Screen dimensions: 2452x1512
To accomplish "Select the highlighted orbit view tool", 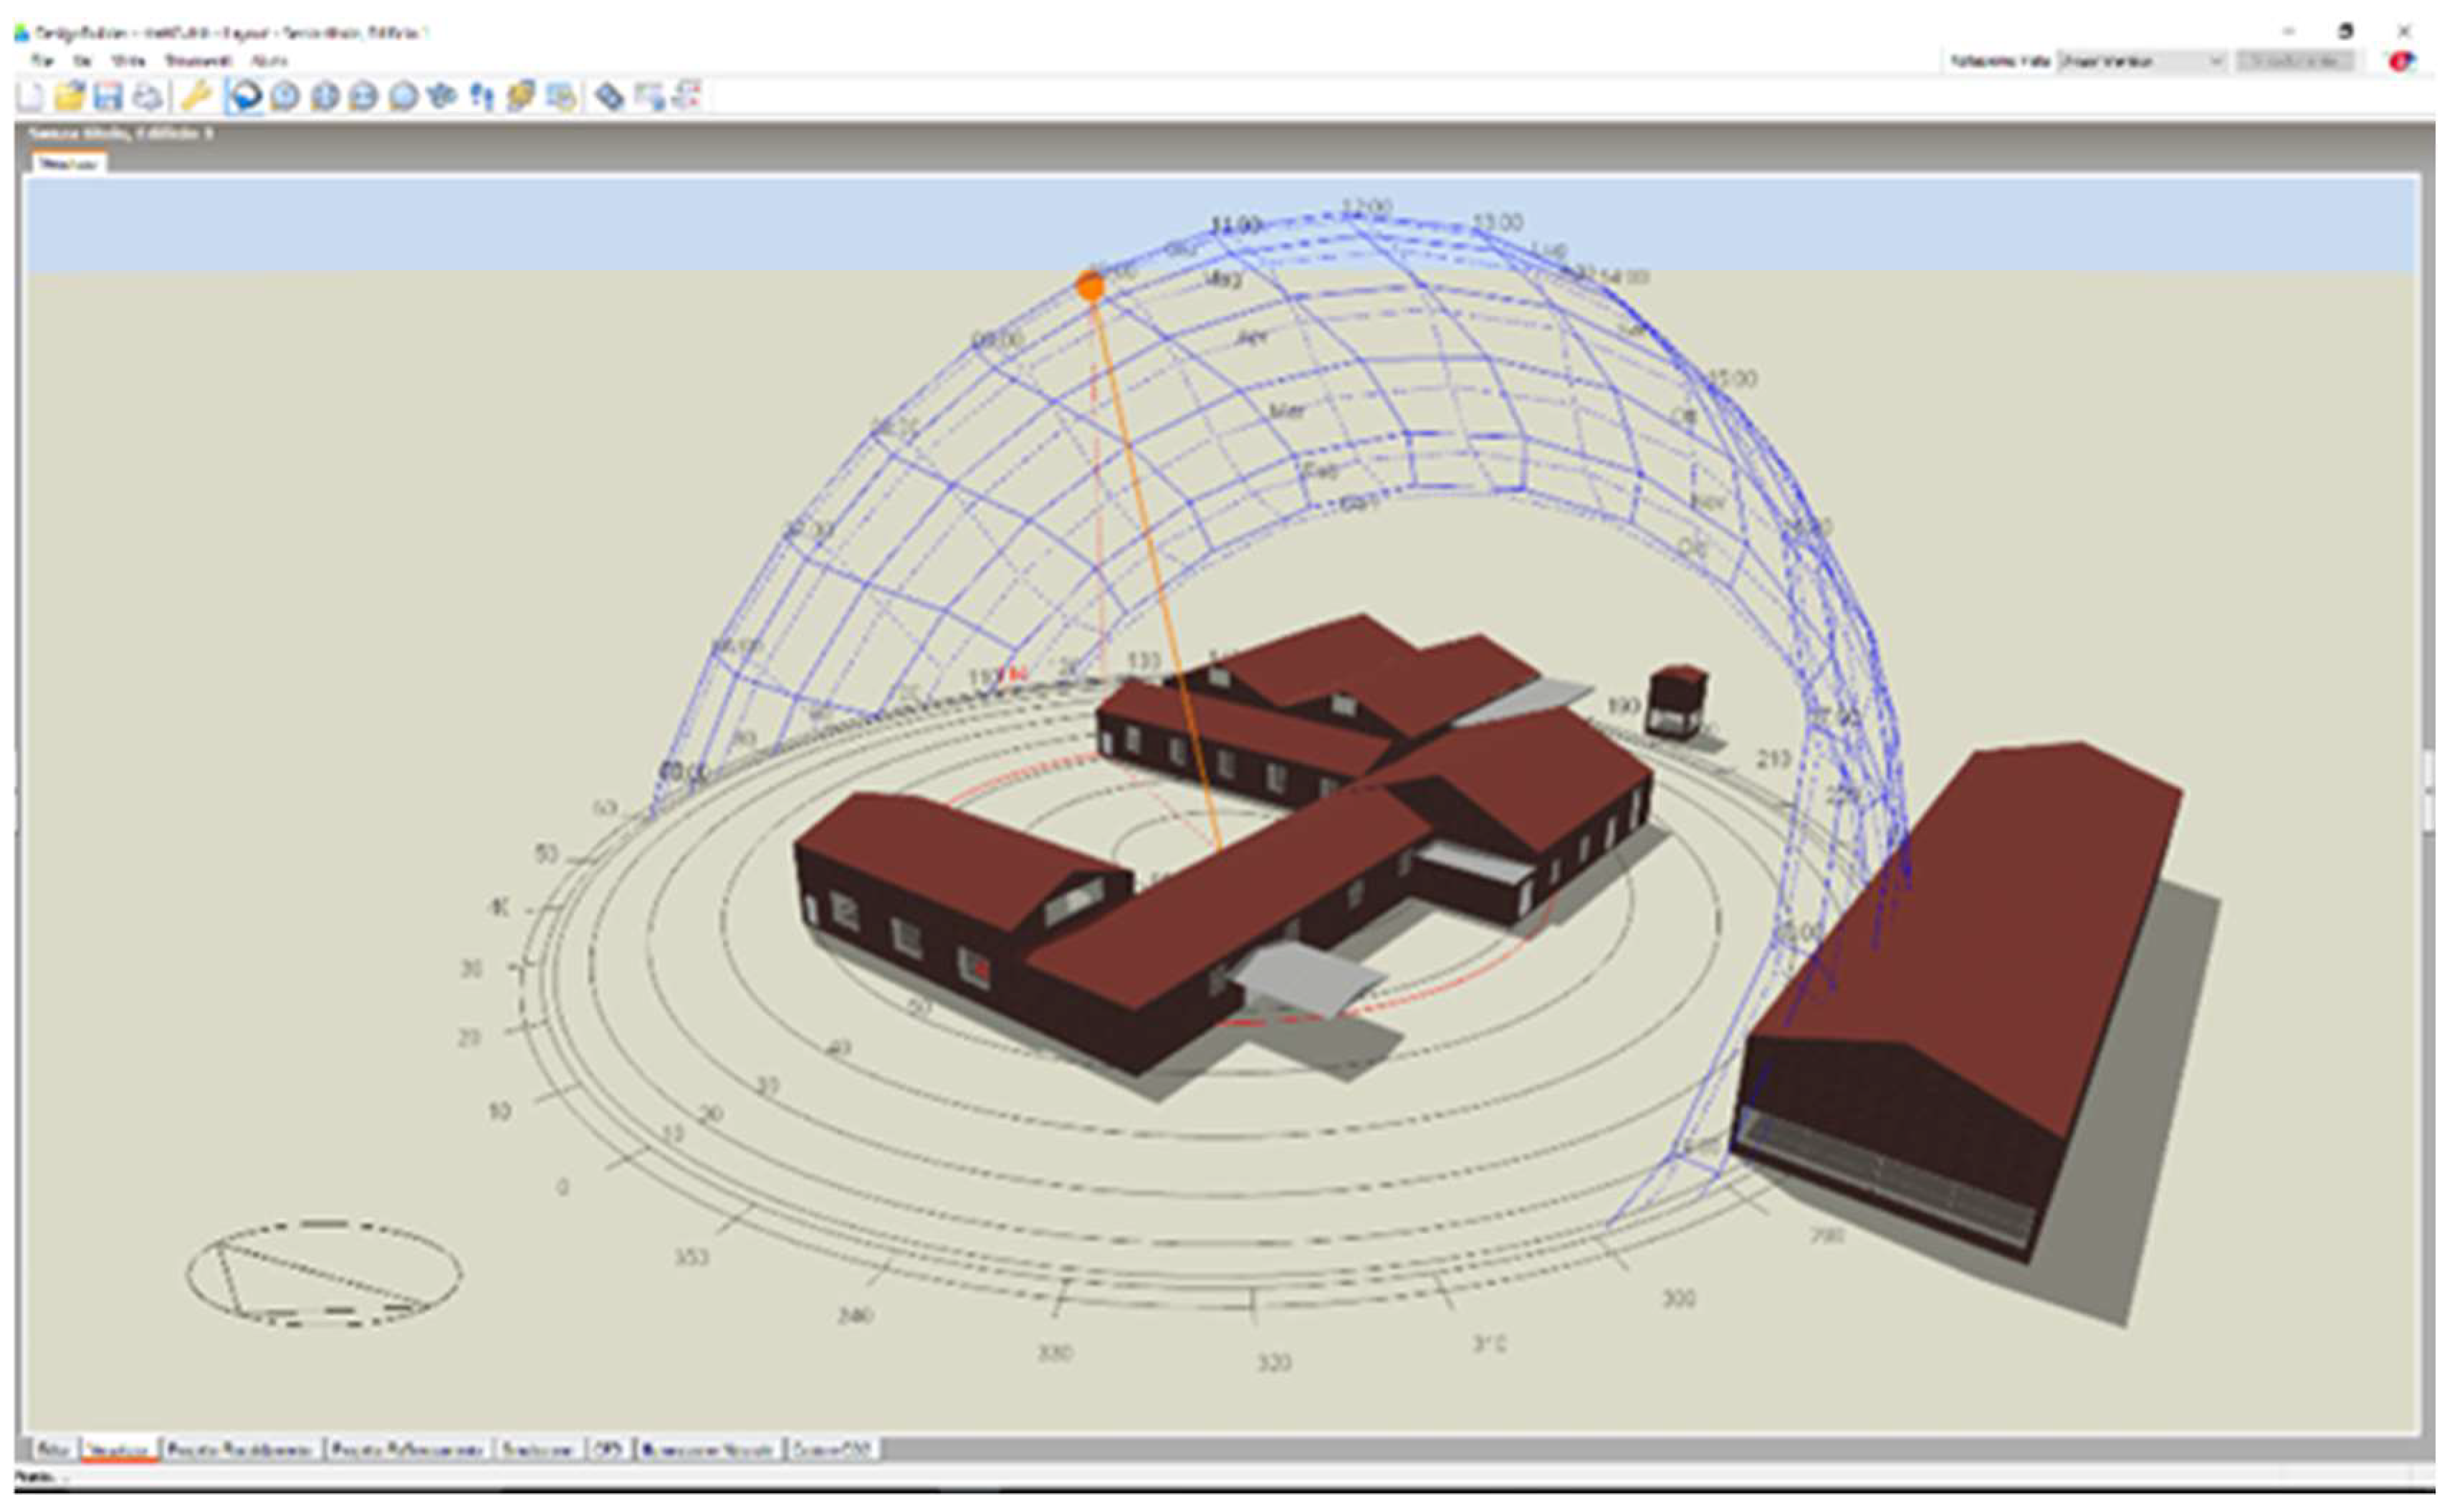I will point(245,96).
